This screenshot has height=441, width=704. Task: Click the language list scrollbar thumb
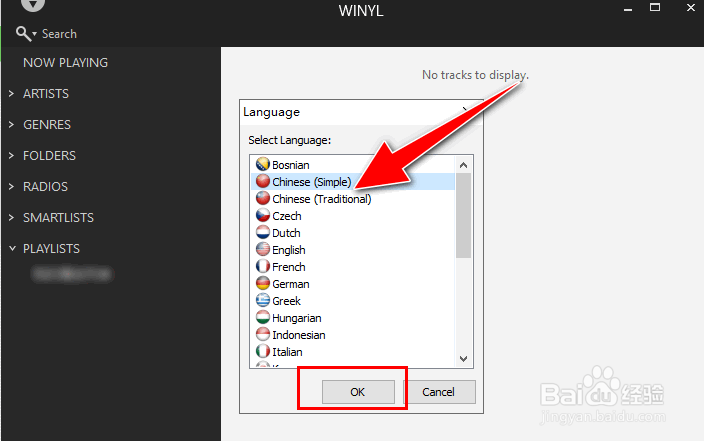(463, 216)
